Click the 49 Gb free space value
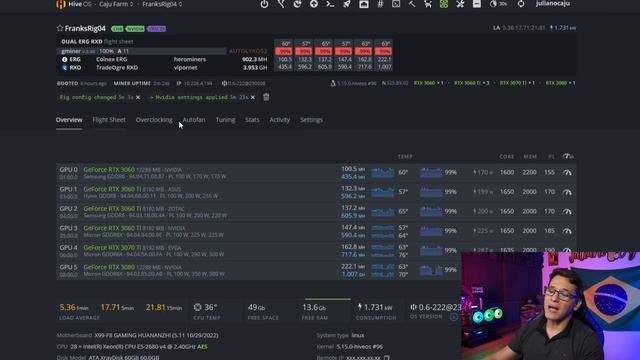 click(x=257, y=307)
